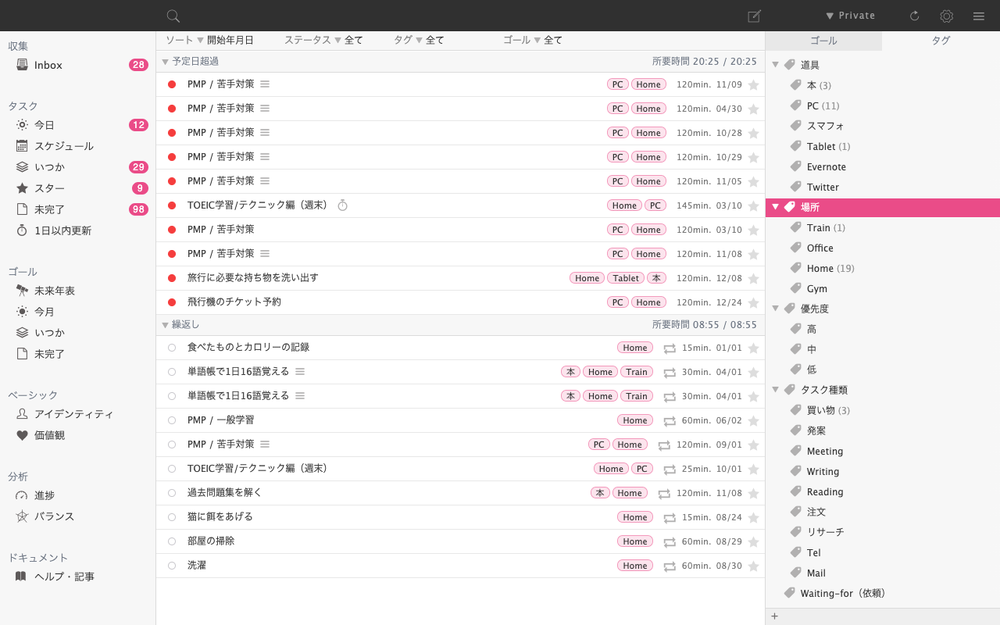Viewport: 1000px width, 625px height.
Task: Complete the 旅行に必要な持ち物を洗い出す task
Action: click(172, 278)
